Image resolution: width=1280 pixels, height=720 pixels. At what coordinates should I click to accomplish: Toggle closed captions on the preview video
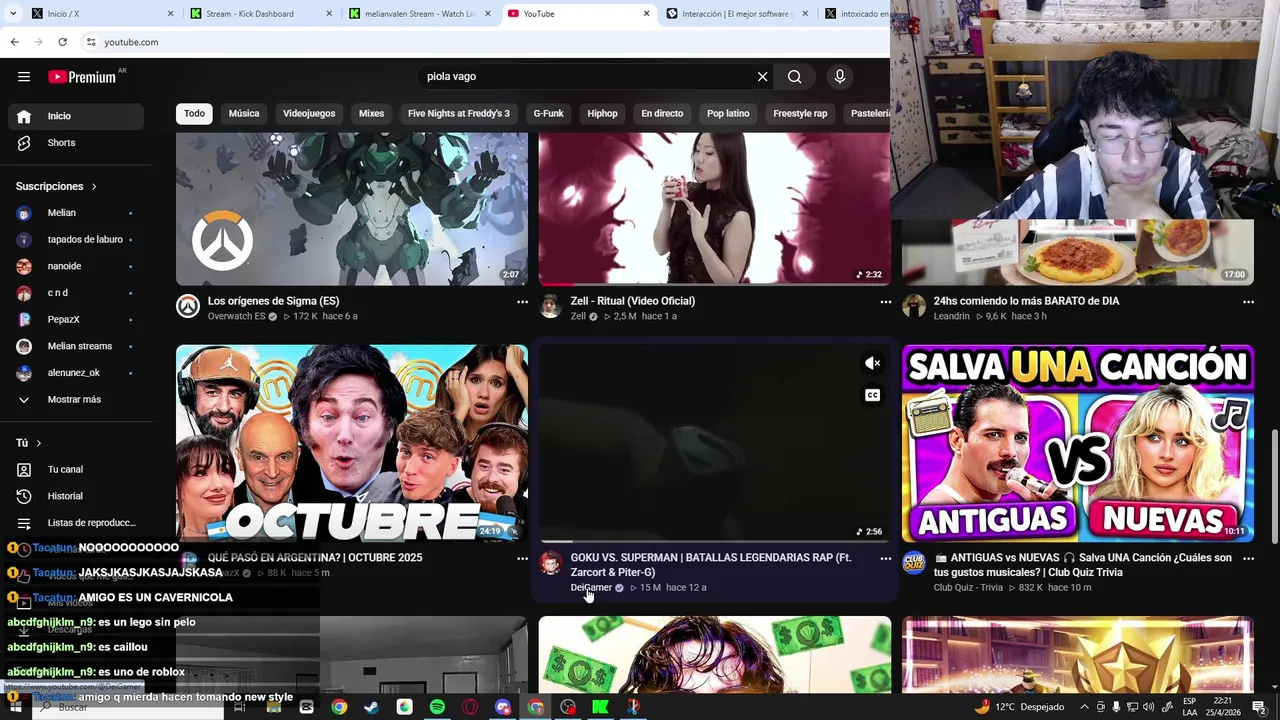(x=872, y=395)
